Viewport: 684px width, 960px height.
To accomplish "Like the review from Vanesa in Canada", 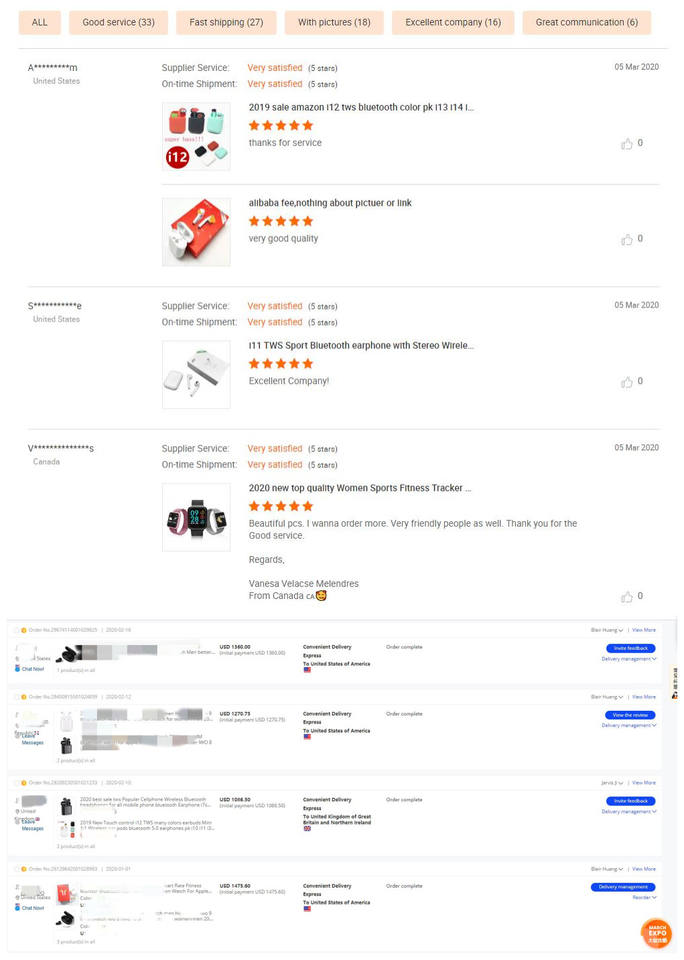I will click(x=627, y=597).
